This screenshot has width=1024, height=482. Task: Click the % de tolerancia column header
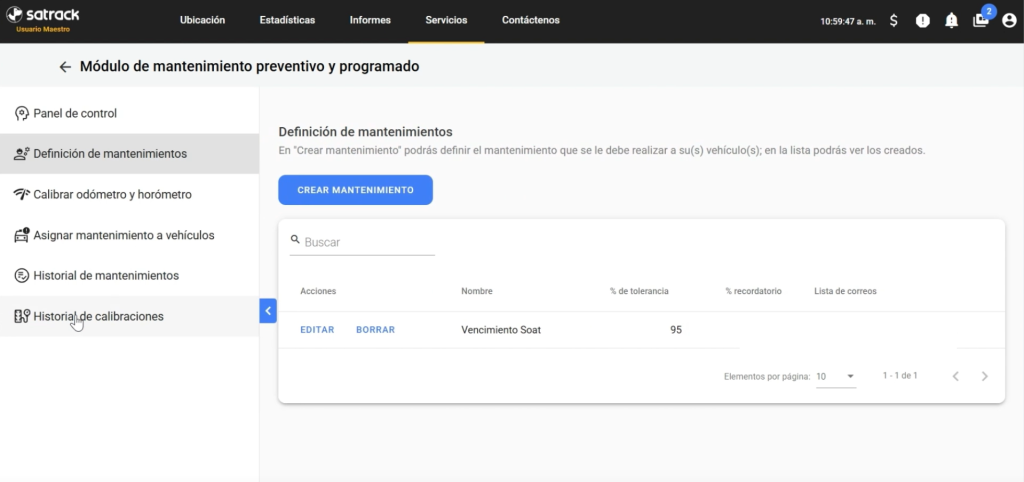tap(639, 291)
